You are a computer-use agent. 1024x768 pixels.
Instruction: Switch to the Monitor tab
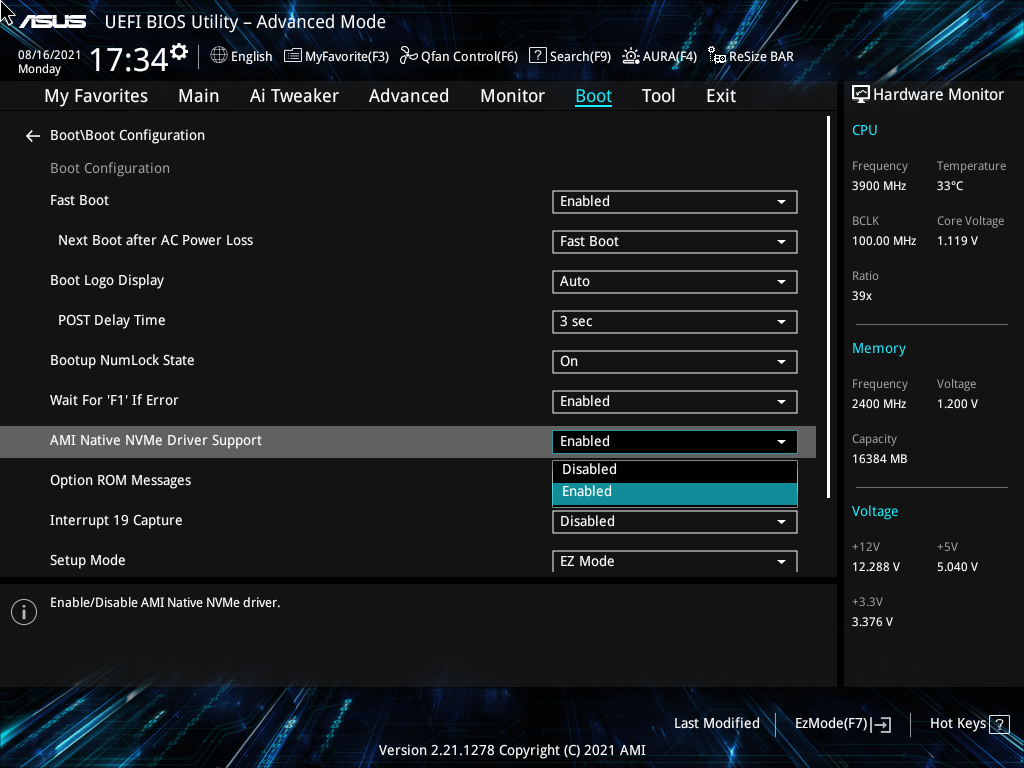513,96
